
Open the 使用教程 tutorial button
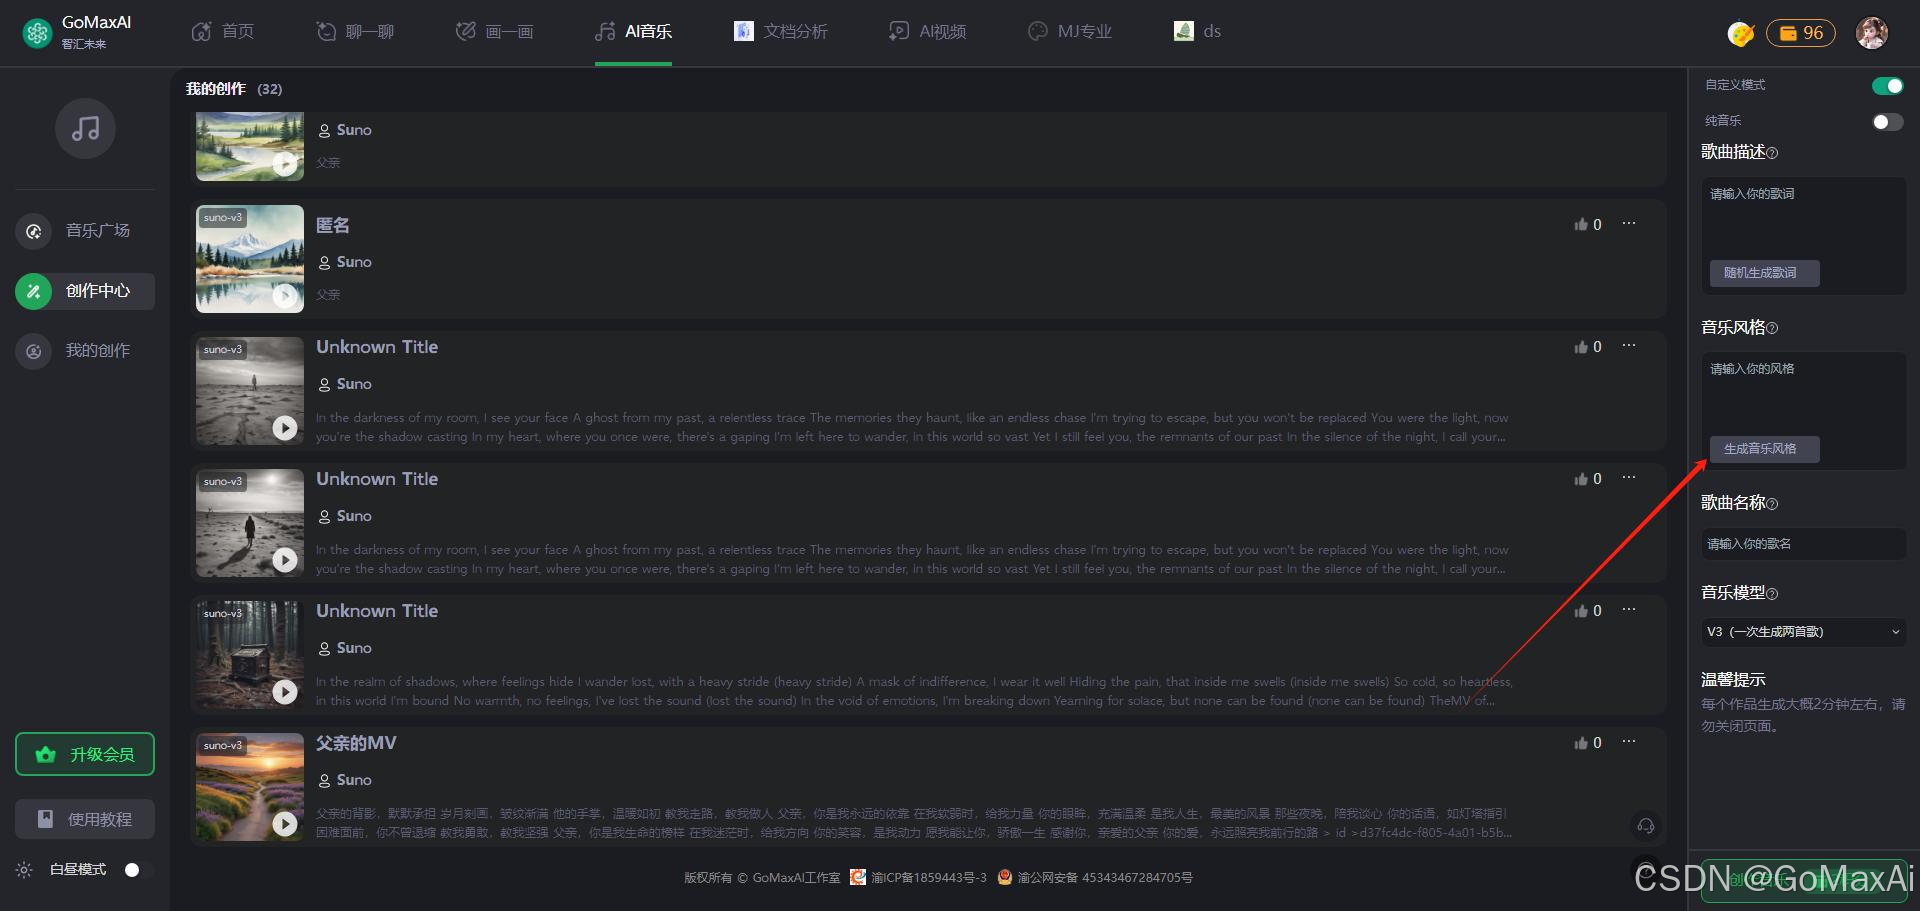pos(85,819)
